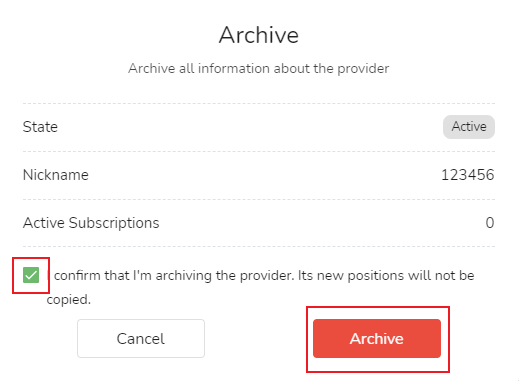Cancel the archive dialog
This screenshot has width=519, height=381.
141,338
